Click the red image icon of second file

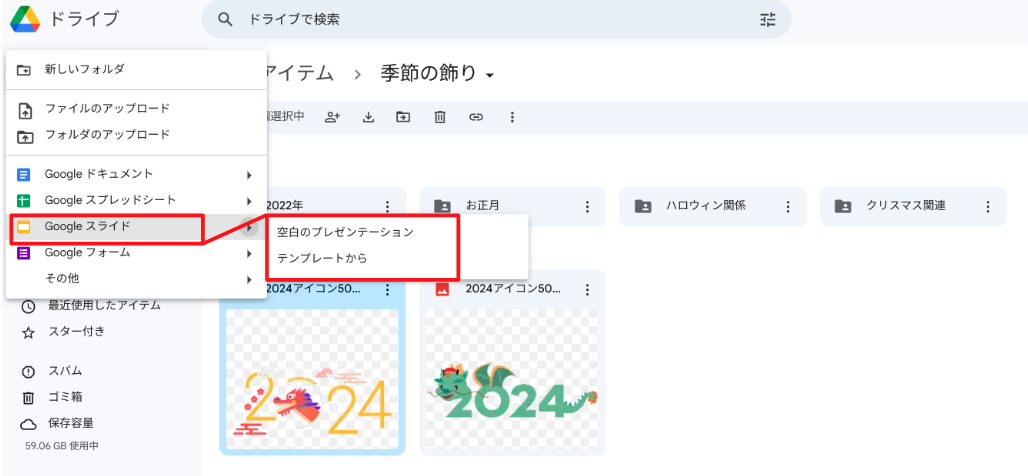[x=443, y=289]
